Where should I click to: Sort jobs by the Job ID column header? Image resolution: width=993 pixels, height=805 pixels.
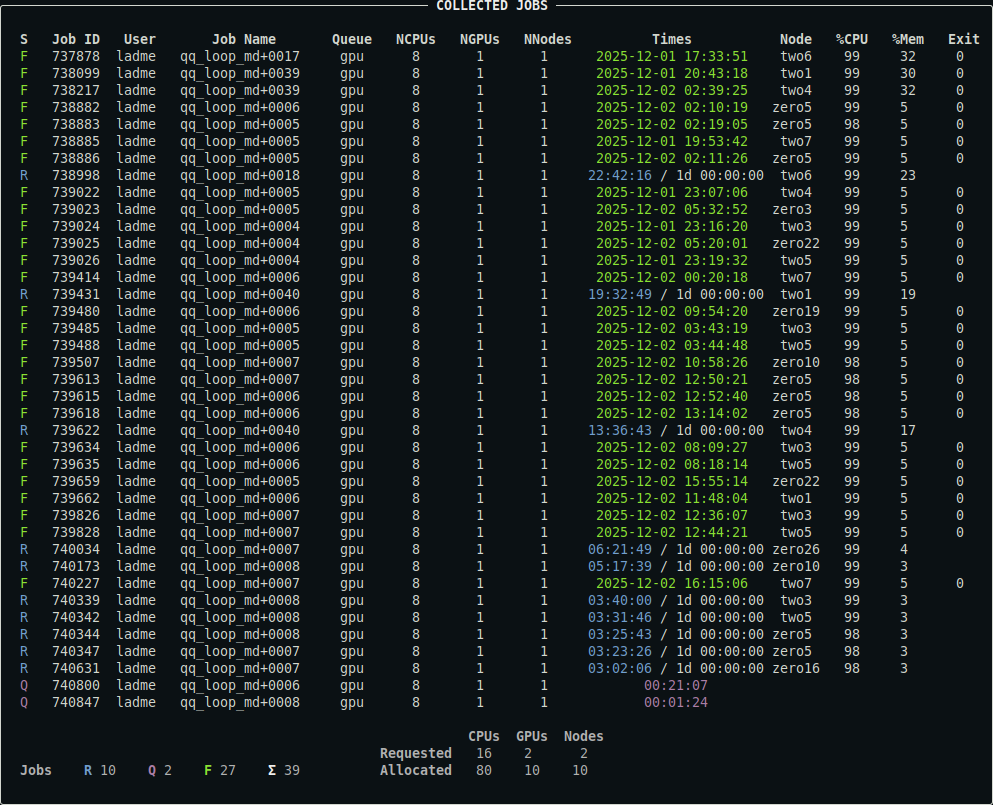coord(76,39)
